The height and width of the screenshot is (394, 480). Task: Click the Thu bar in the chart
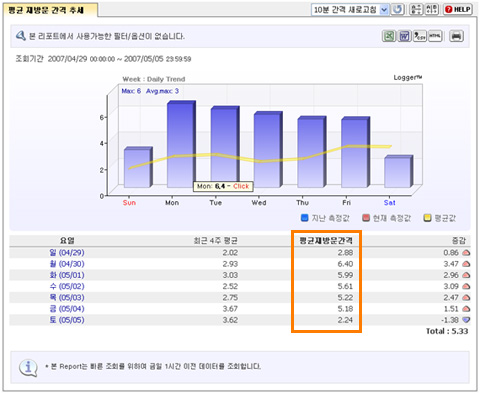pyautogui.click(x=312, y=152)
